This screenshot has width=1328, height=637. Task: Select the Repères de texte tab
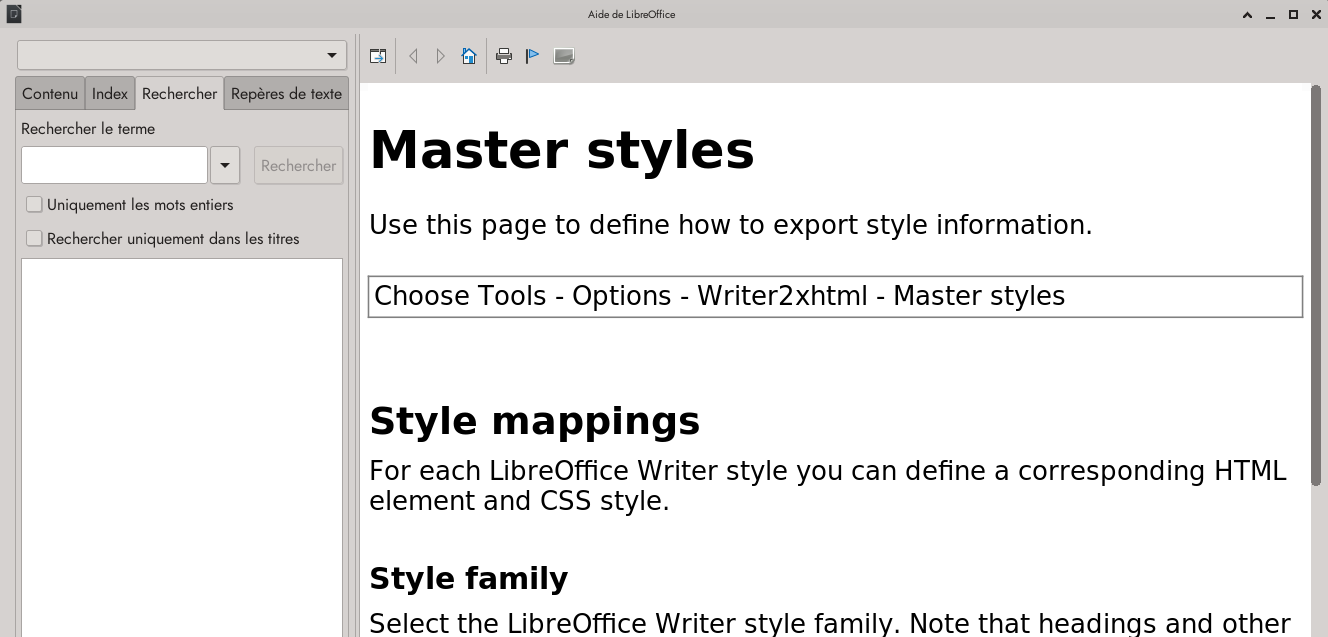pos(286,94)
